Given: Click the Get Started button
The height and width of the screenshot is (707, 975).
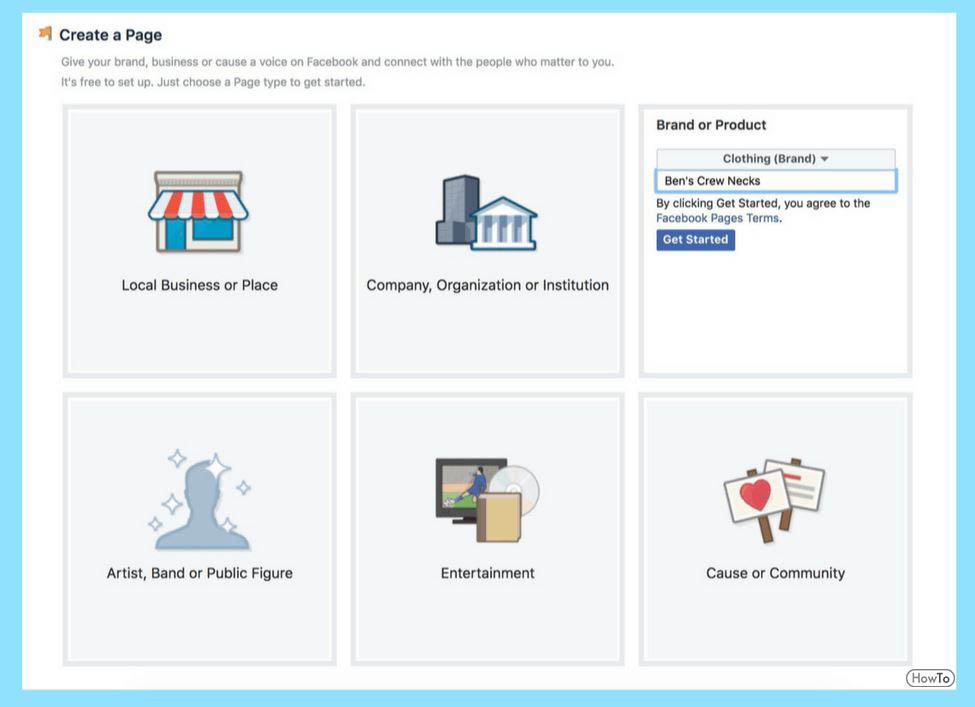Looking at the screenshot, I should pyautogui.click(x=695, y=239).
